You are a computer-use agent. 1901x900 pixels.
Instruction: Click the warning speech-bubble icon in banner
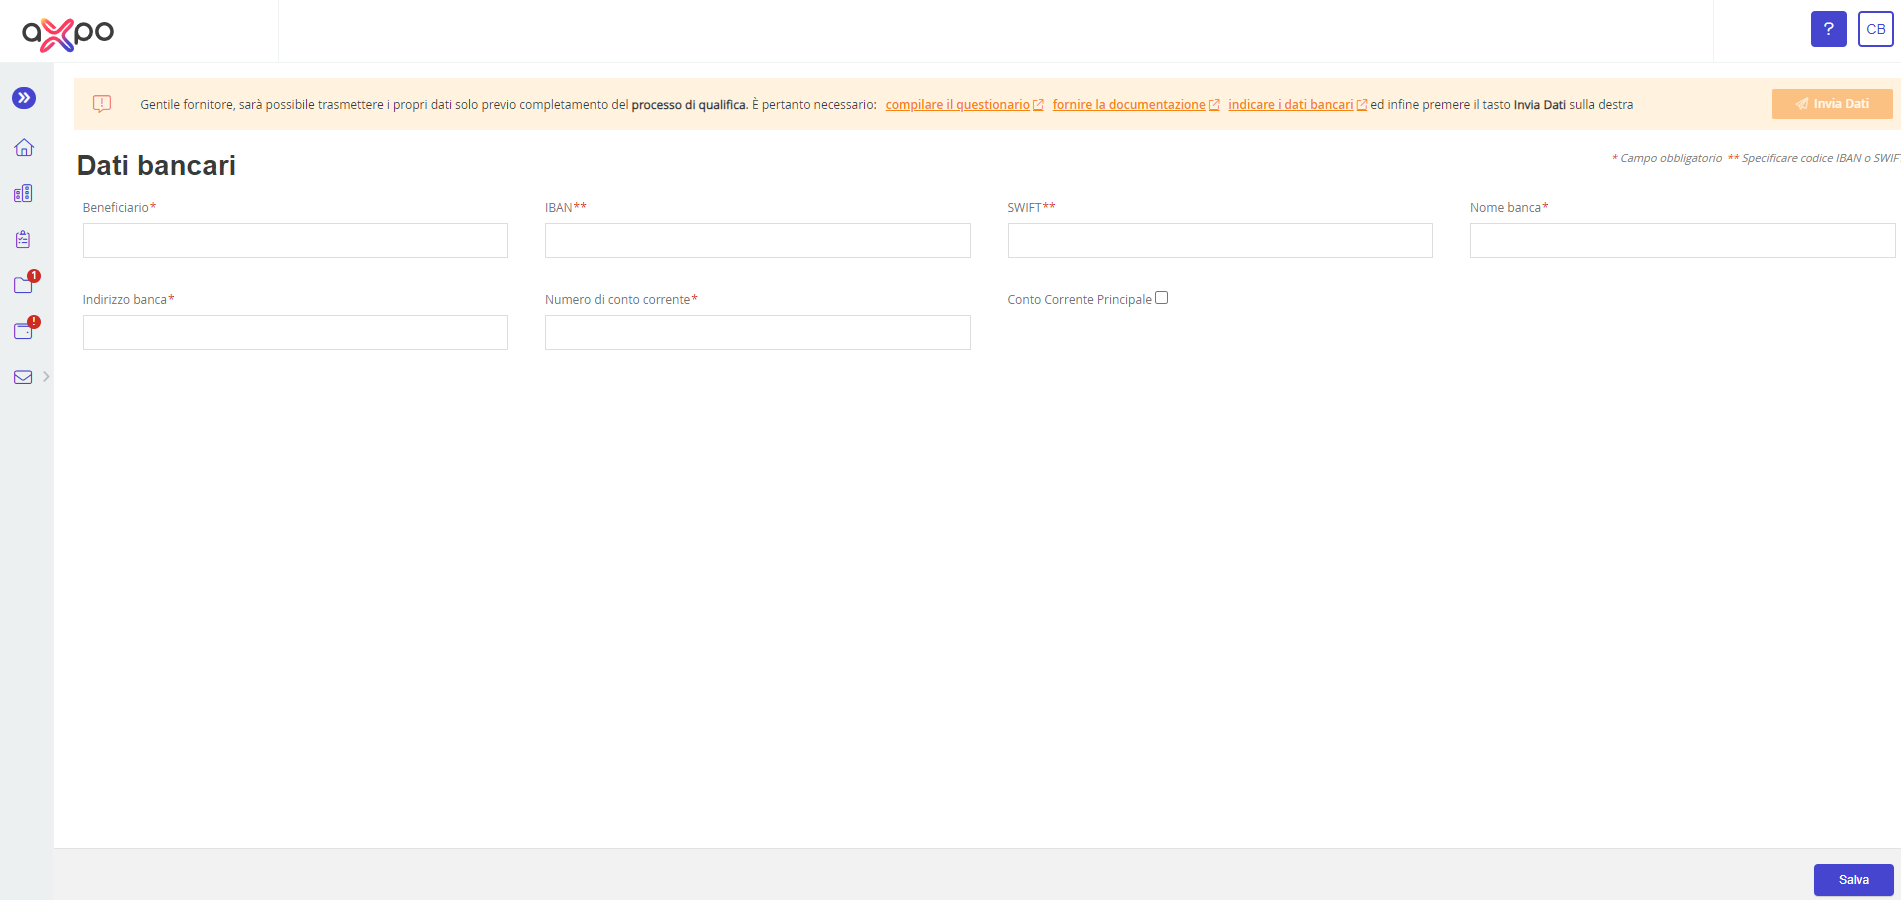[x=102, y=104]
